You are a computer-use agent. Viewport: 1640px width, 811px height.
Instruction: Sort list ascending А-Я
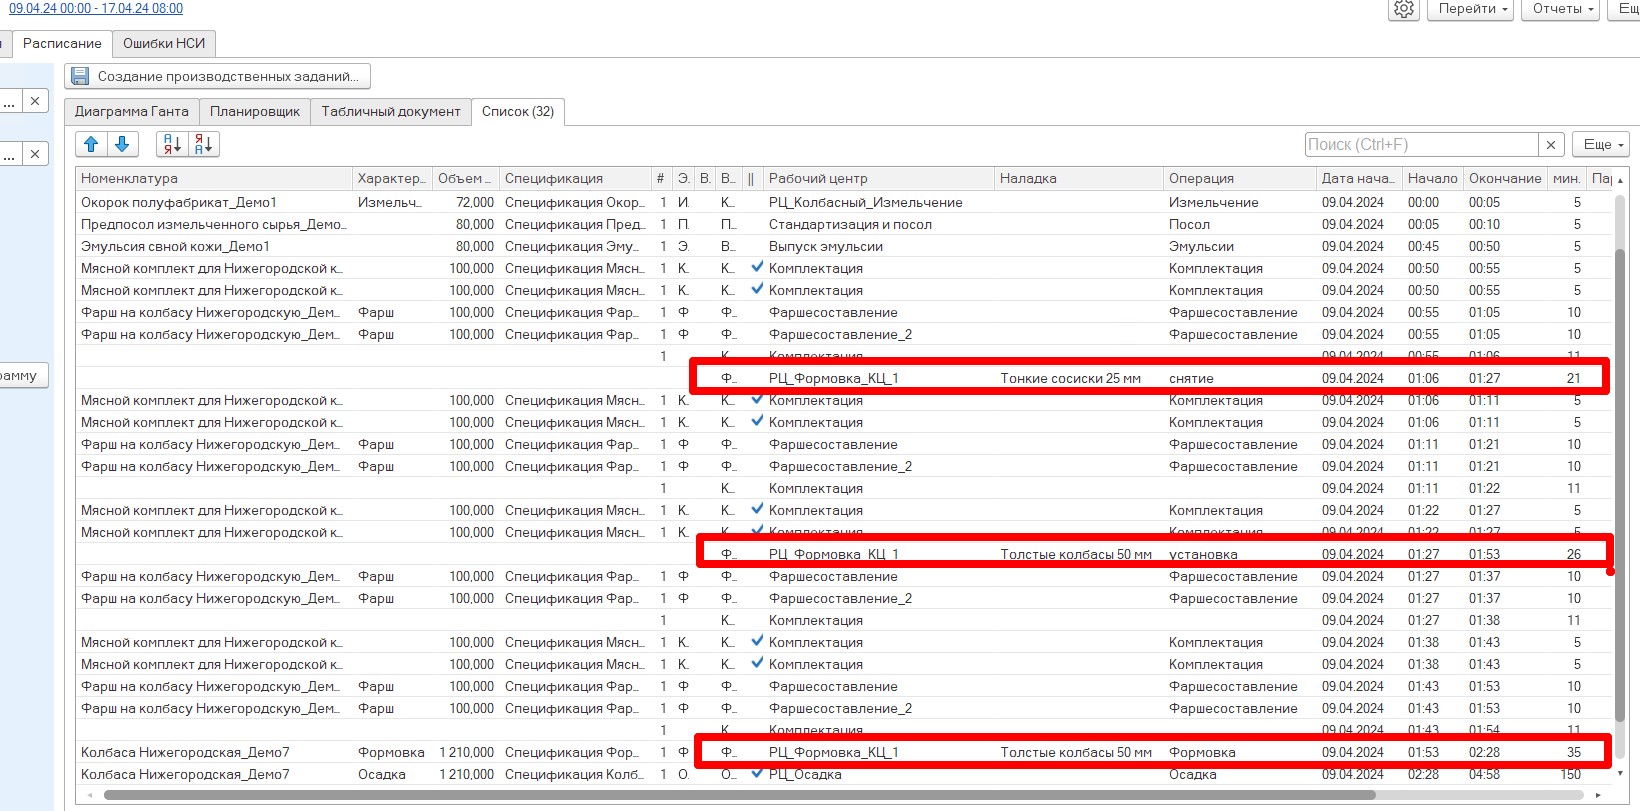pos(172,144)
